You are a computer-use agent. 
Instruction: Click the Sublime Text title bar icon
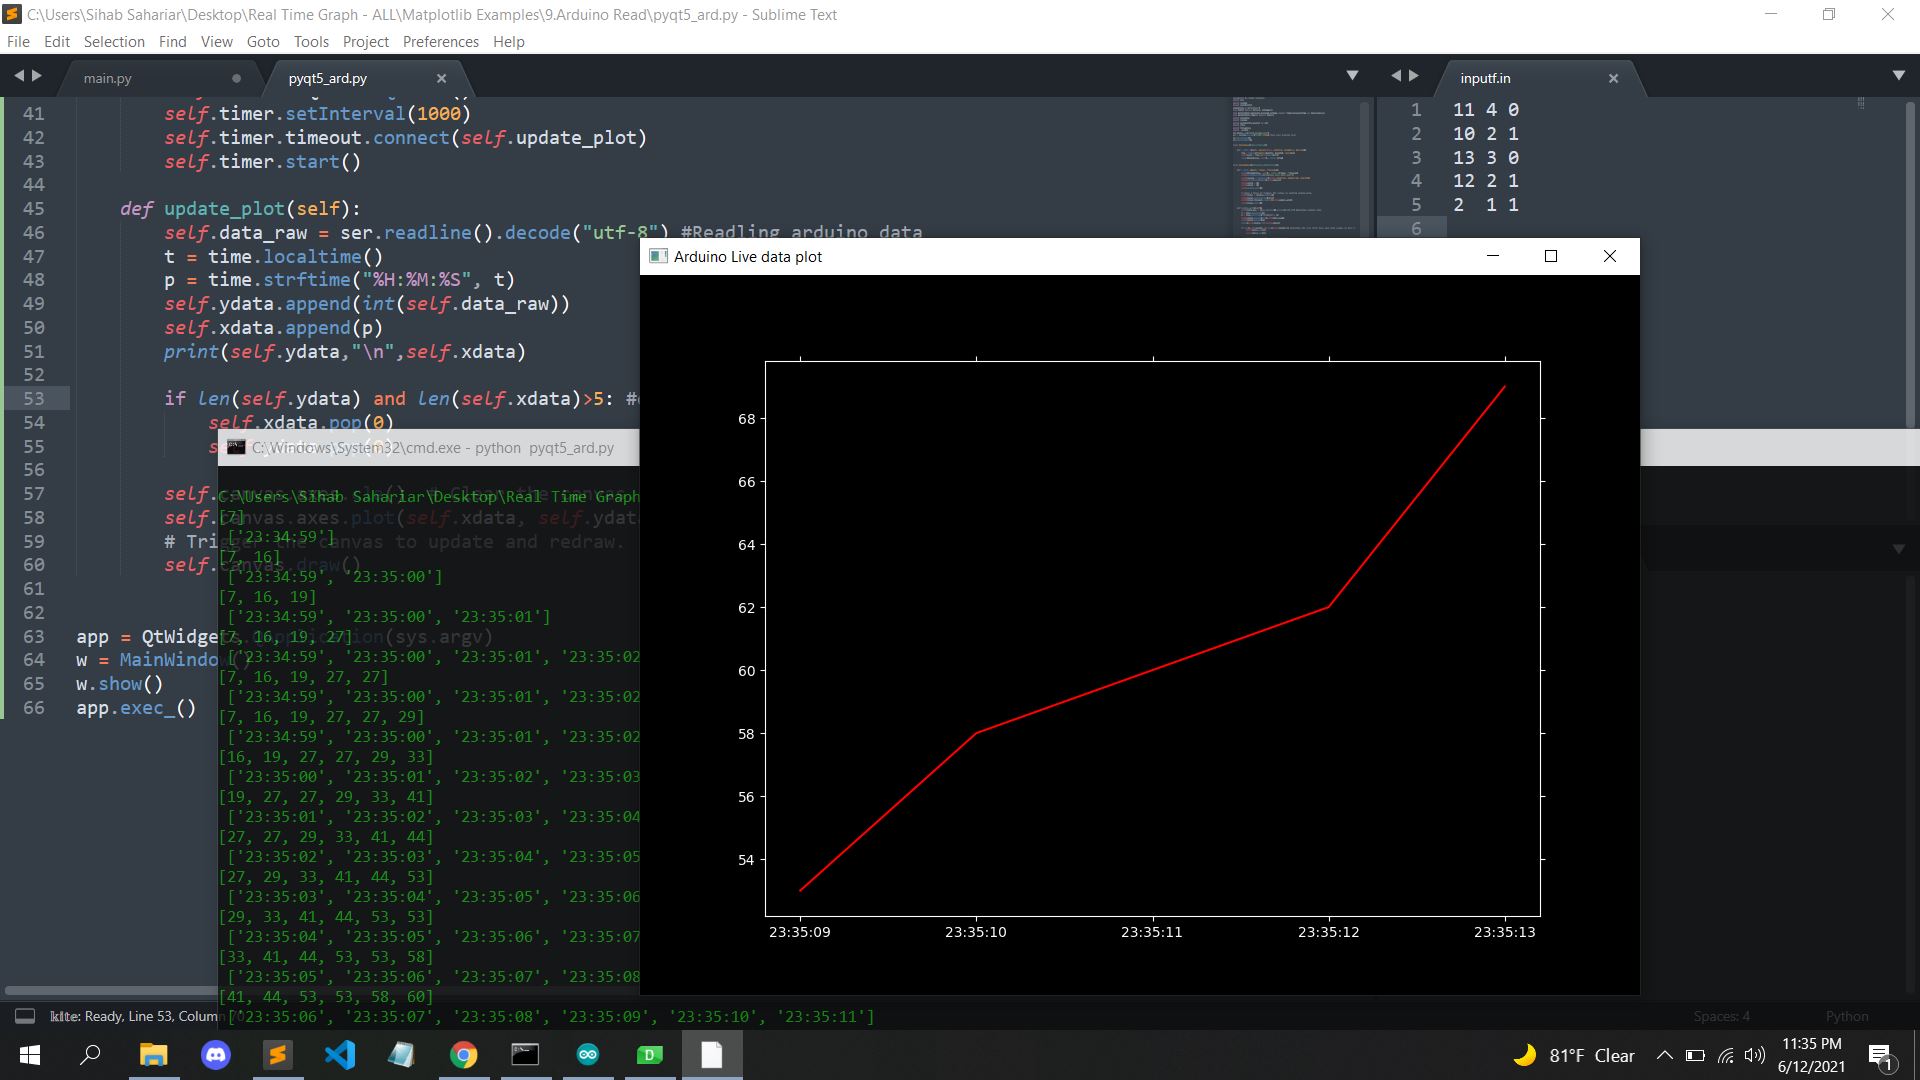coord(13,14)
